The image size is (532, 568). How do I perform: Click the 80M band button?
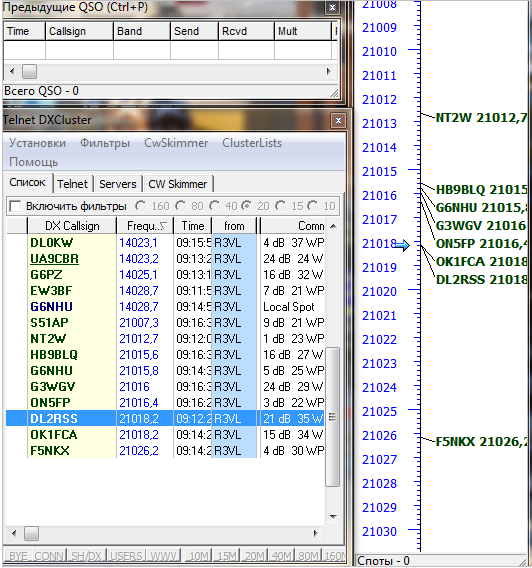309,556
